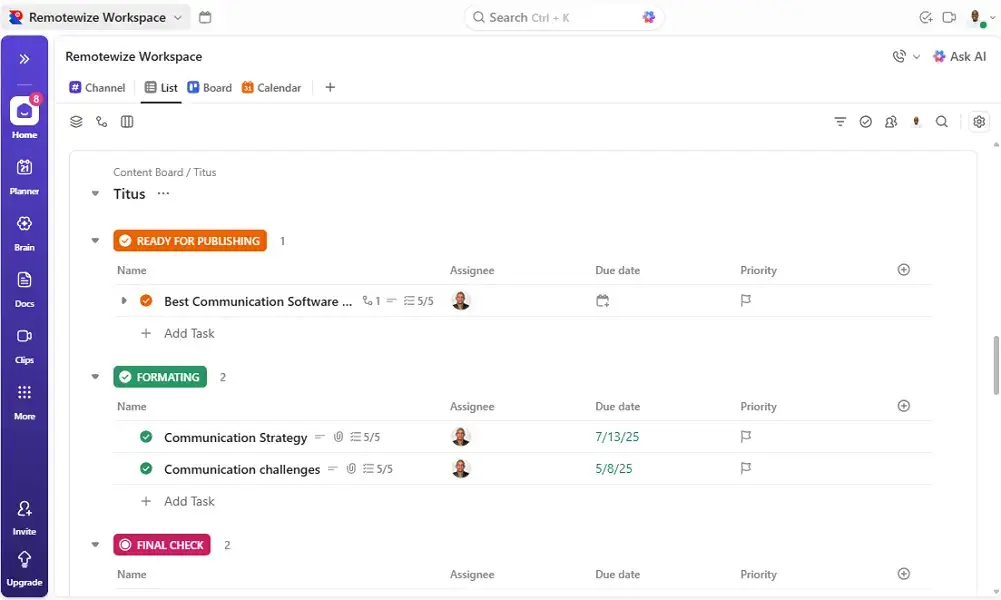1001x600 pixels.
Task: Open Brain from the sidebar
Action: click(24, 225)
